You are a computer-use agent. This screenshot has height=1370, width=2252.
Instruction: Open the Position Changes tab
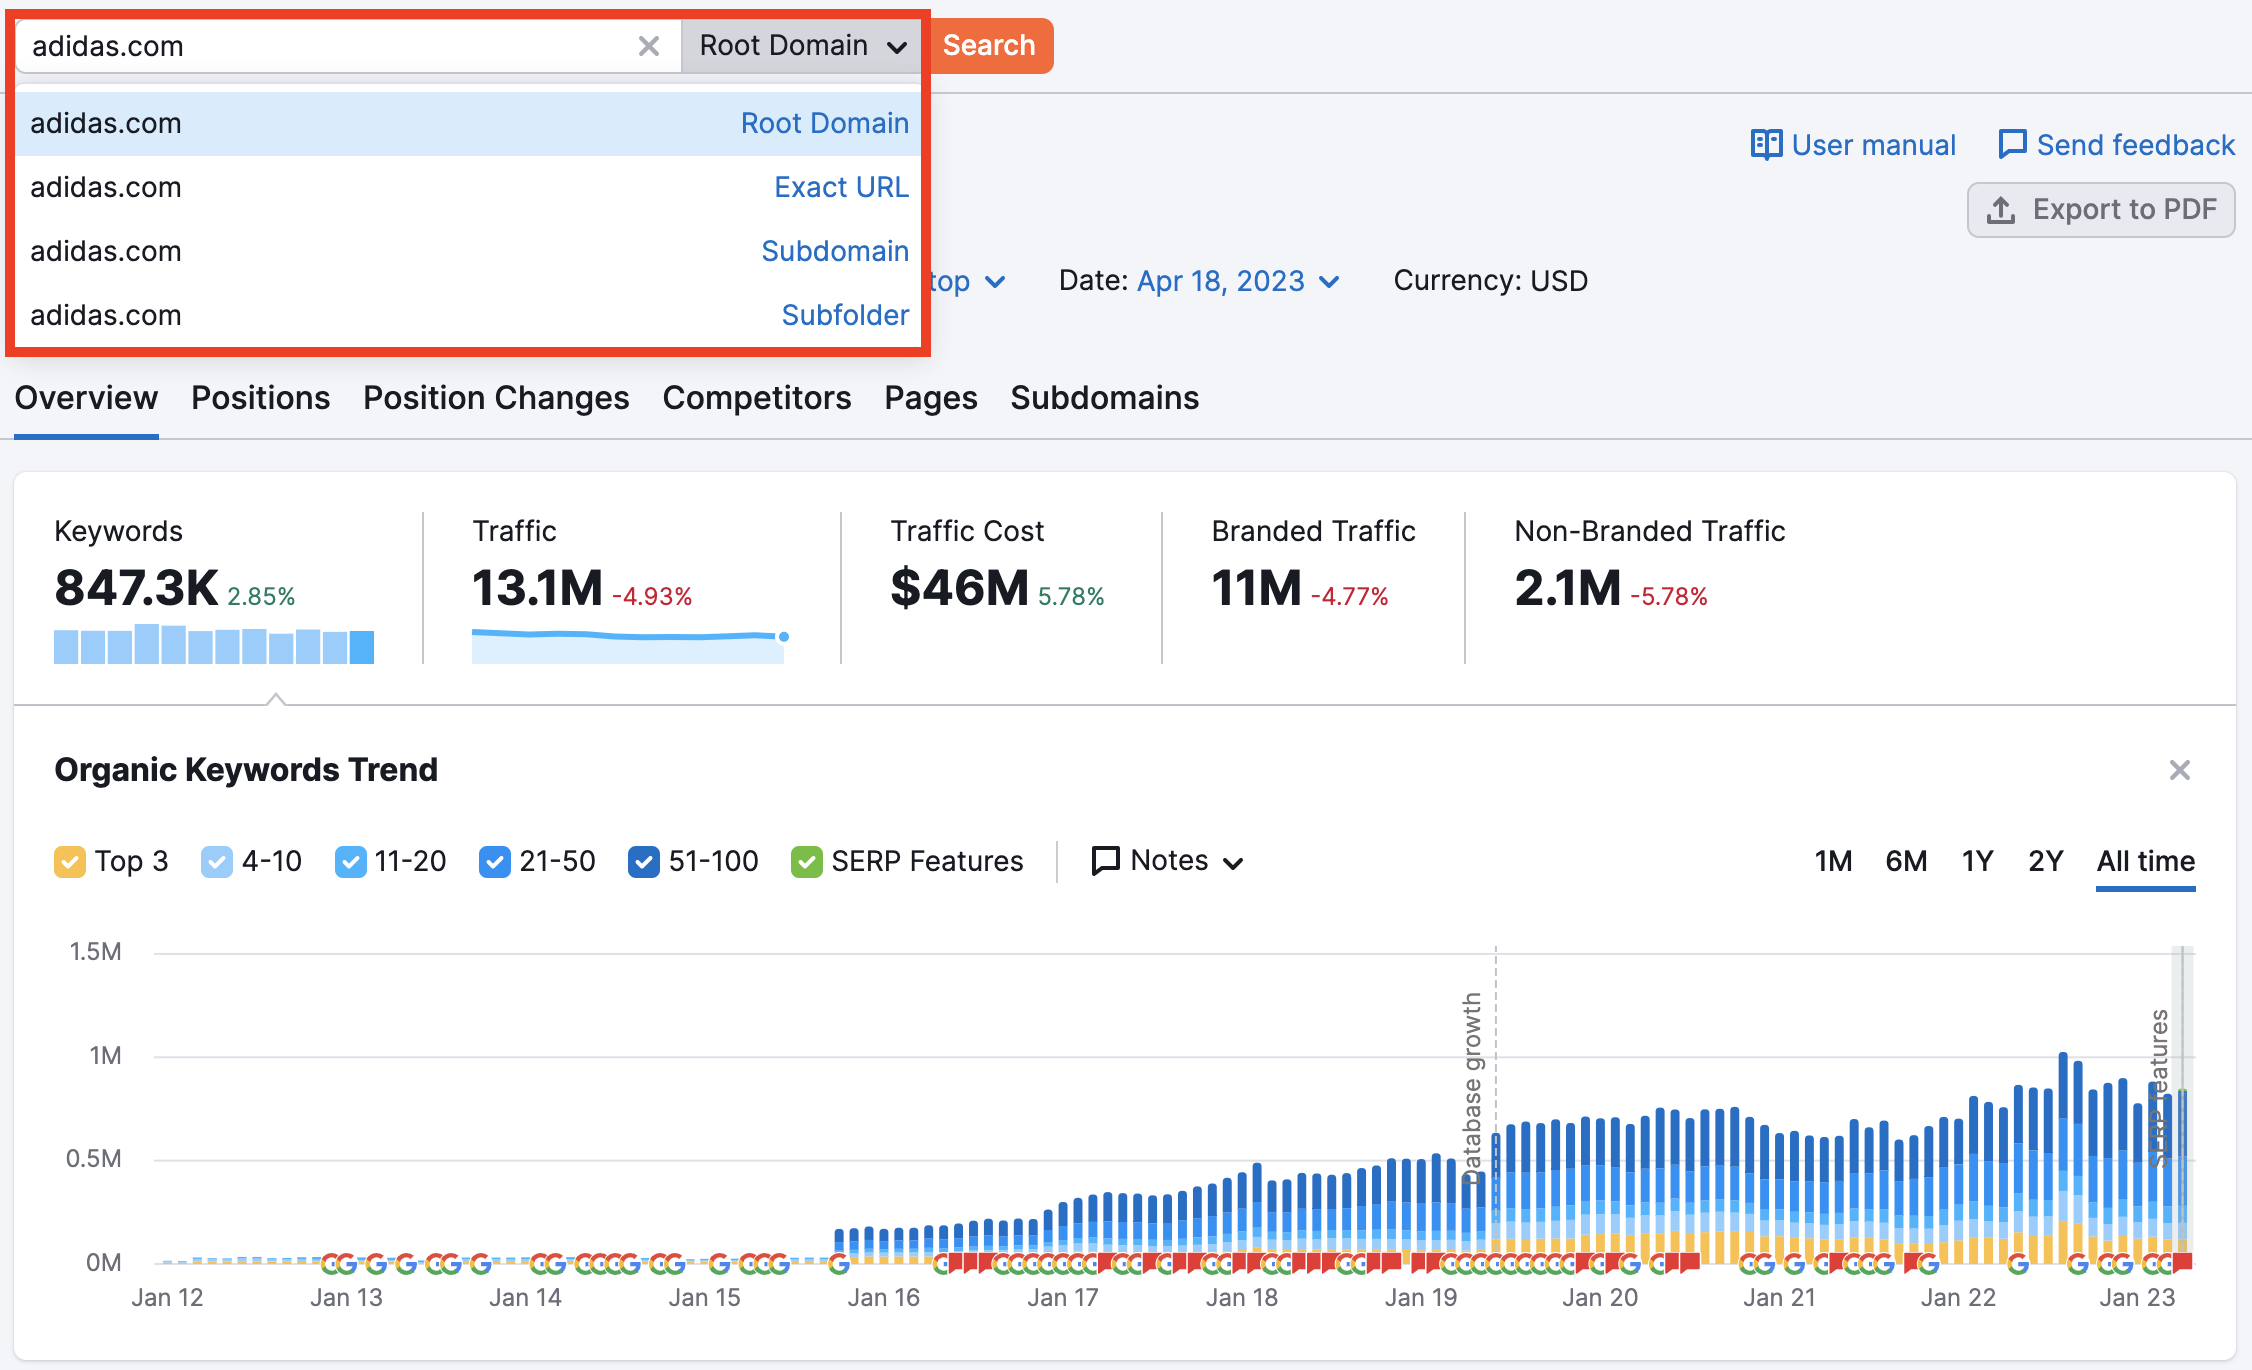click(496, 398)
